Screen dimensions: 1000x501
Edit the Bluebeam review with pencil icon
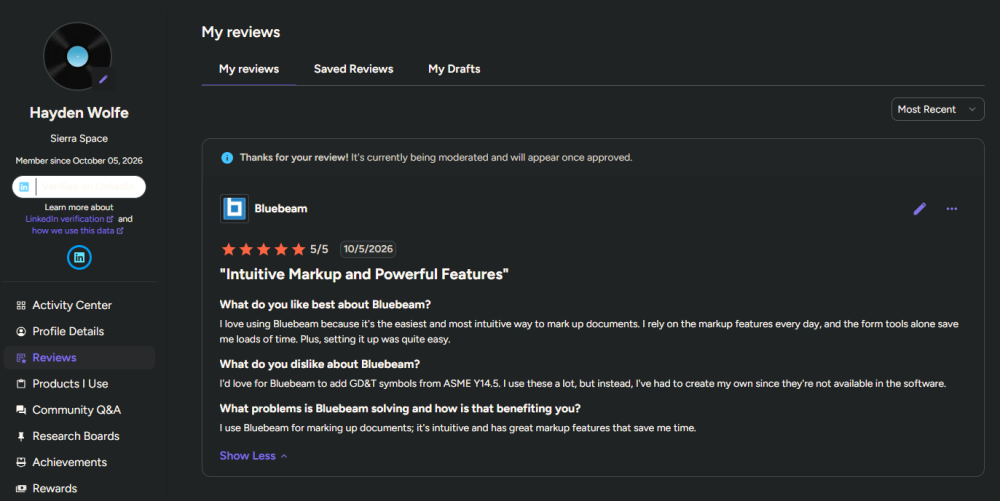point(920,208)
